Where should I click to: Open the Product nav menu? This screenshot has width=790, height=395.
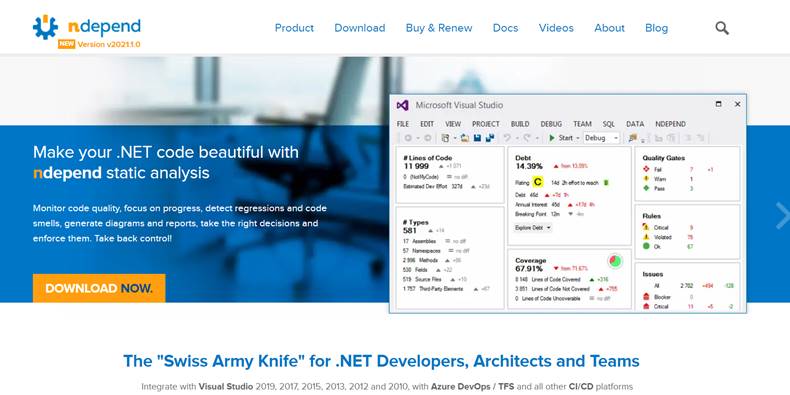point(294,28)
